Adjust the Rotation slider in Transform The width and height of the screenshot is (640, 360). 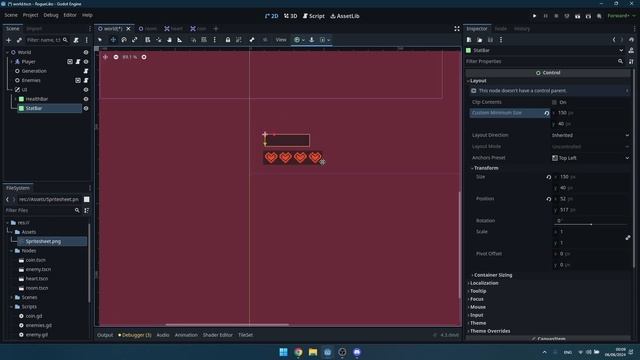point(591,224)
